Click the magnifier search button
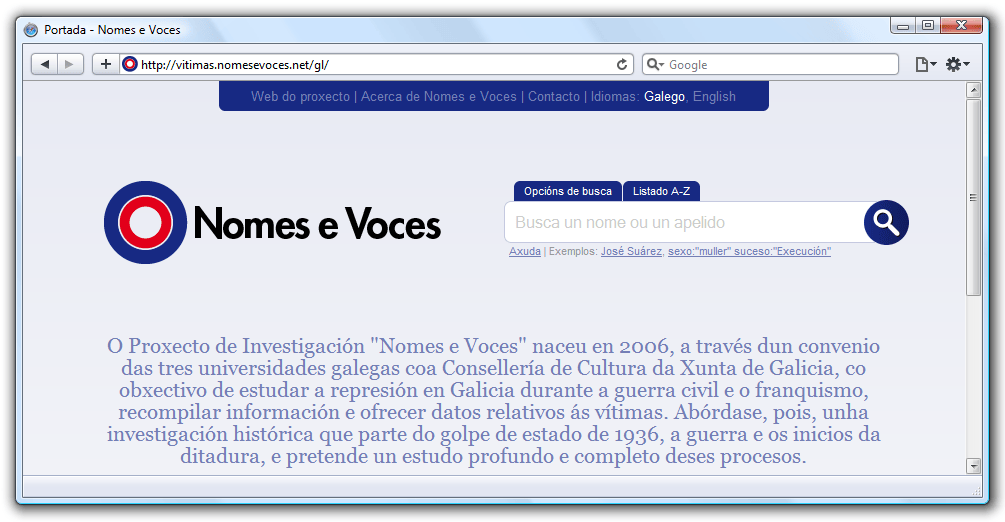The height and width of the screenshot is (522, 1005). coord(886,223)
